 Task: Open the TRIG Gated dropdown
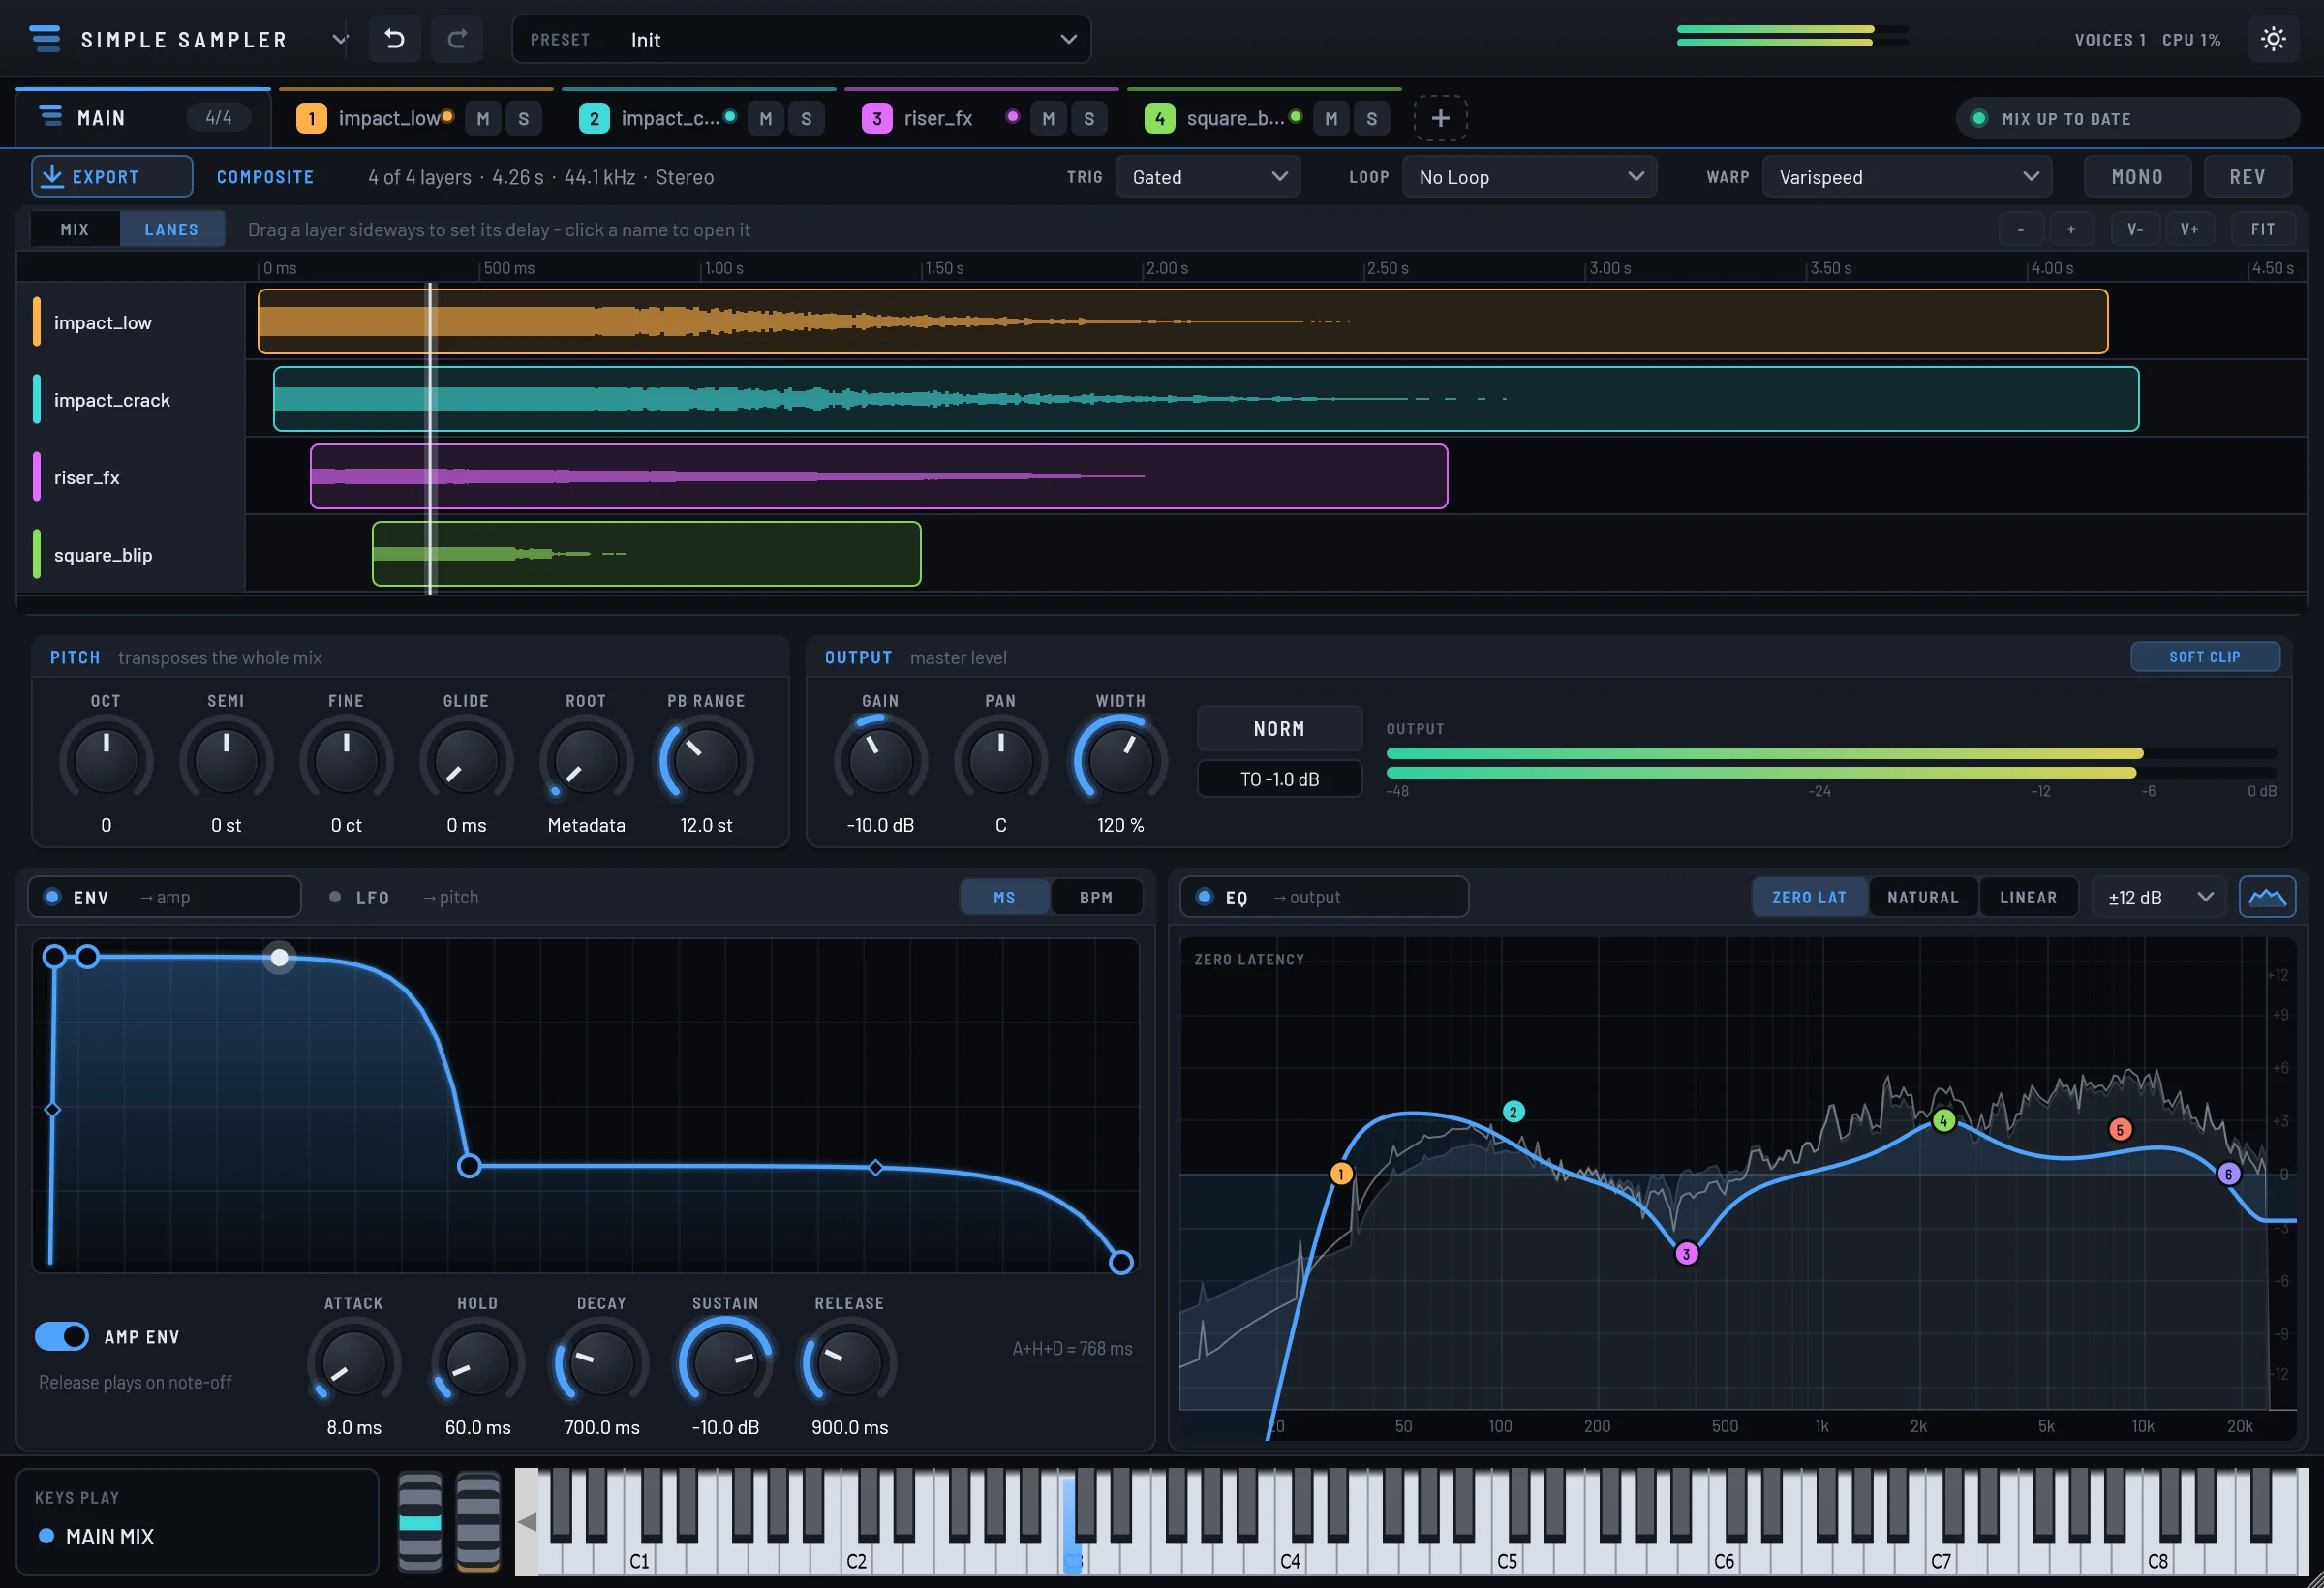point(1207,177)
